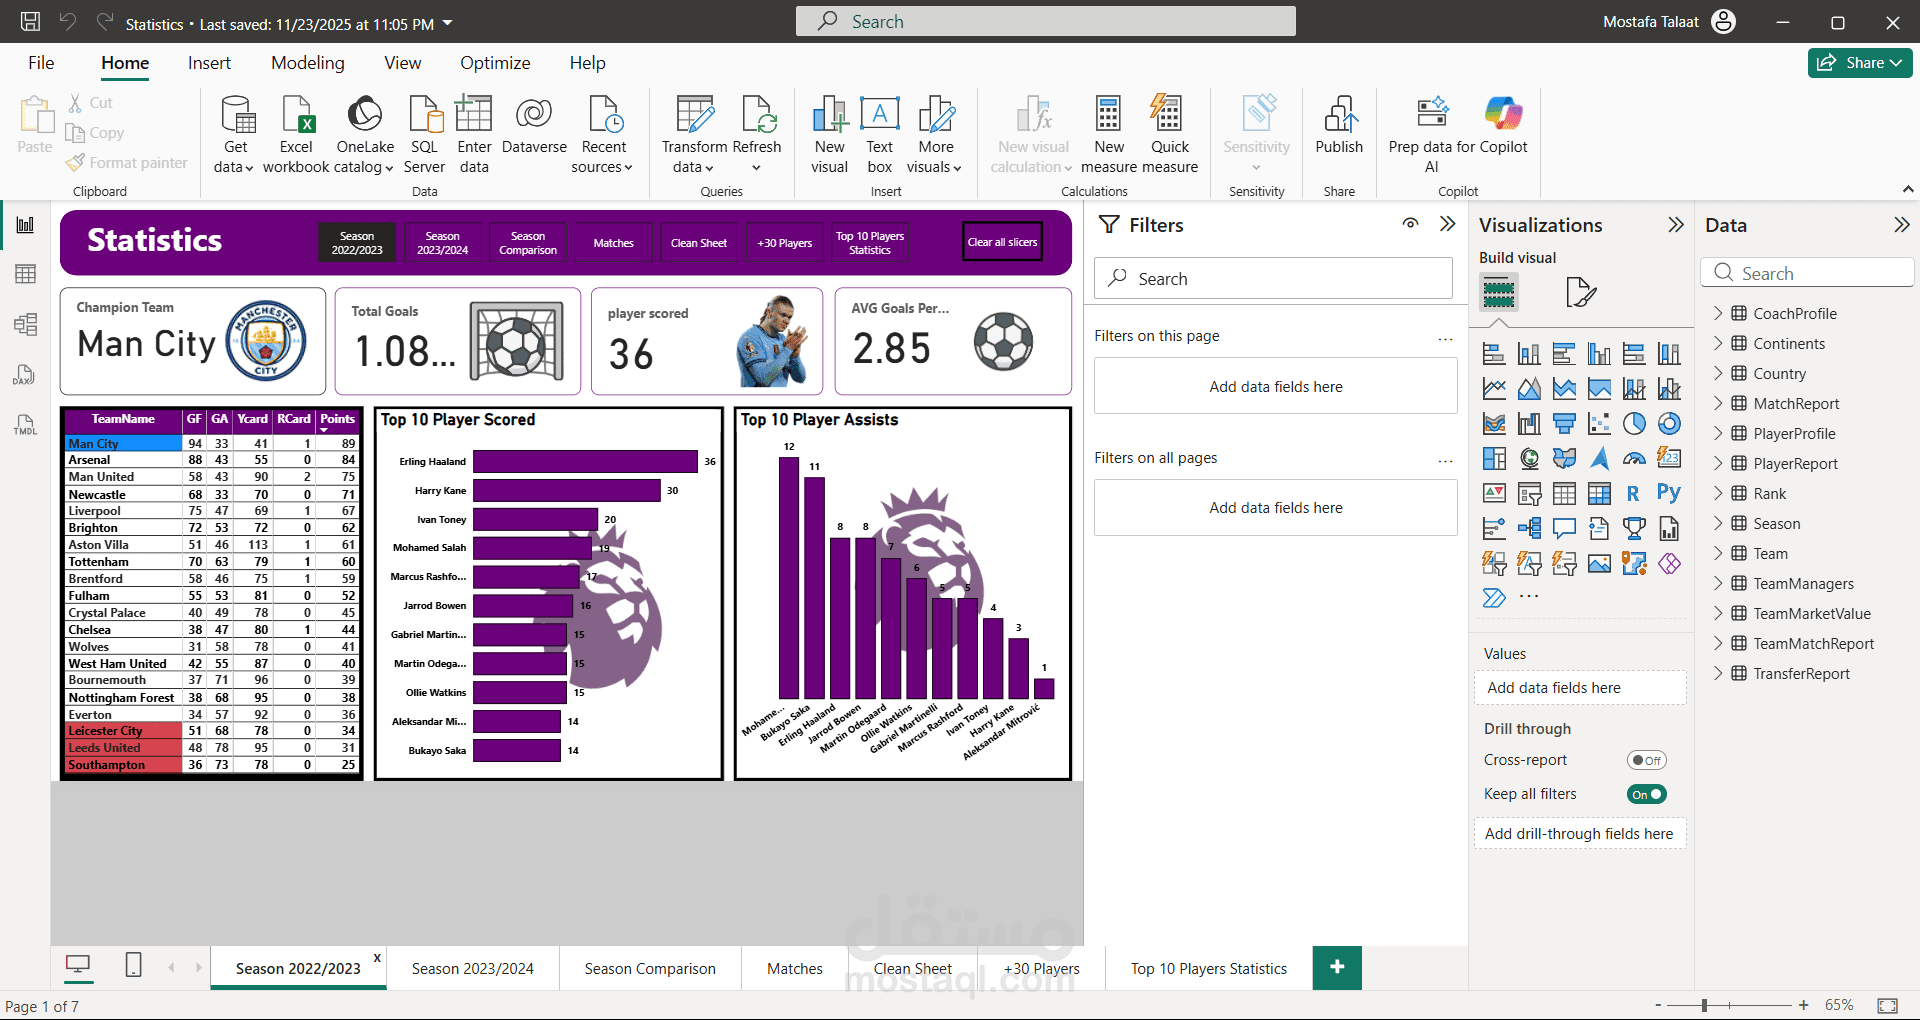Expand the PlayerProfile table
This screenshot has width=1920, height=1020.
[x=1718, y=433]
